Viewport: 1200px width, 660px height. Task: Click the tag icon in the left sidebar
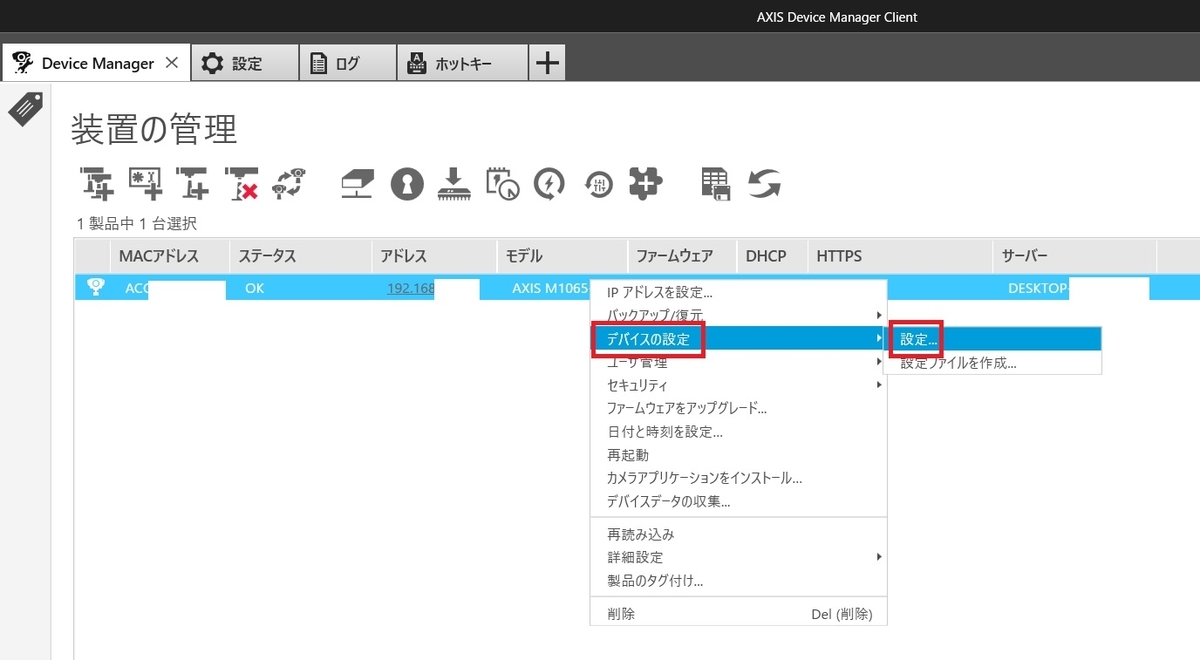click(25, 108)
